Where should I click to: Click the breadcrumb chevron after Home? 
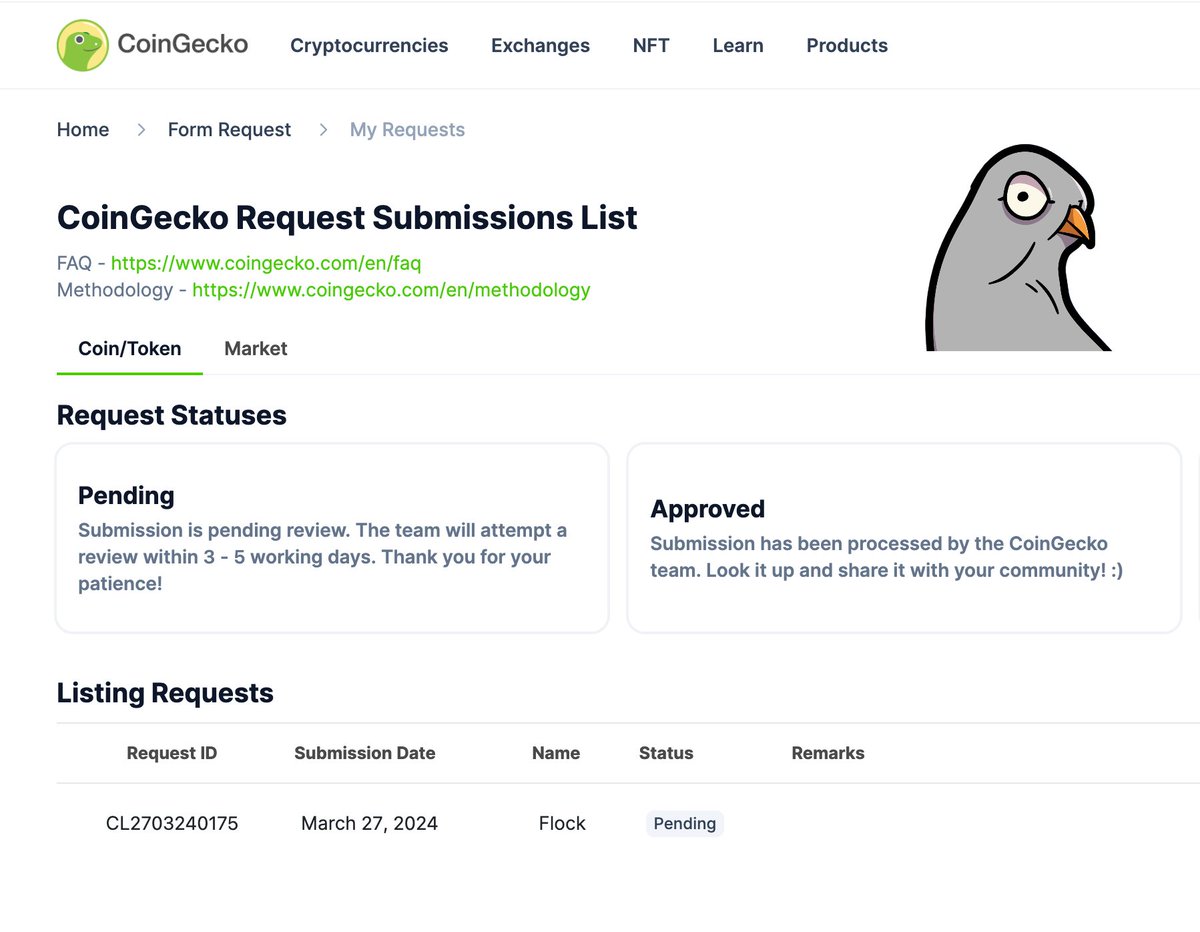[141, 129]
